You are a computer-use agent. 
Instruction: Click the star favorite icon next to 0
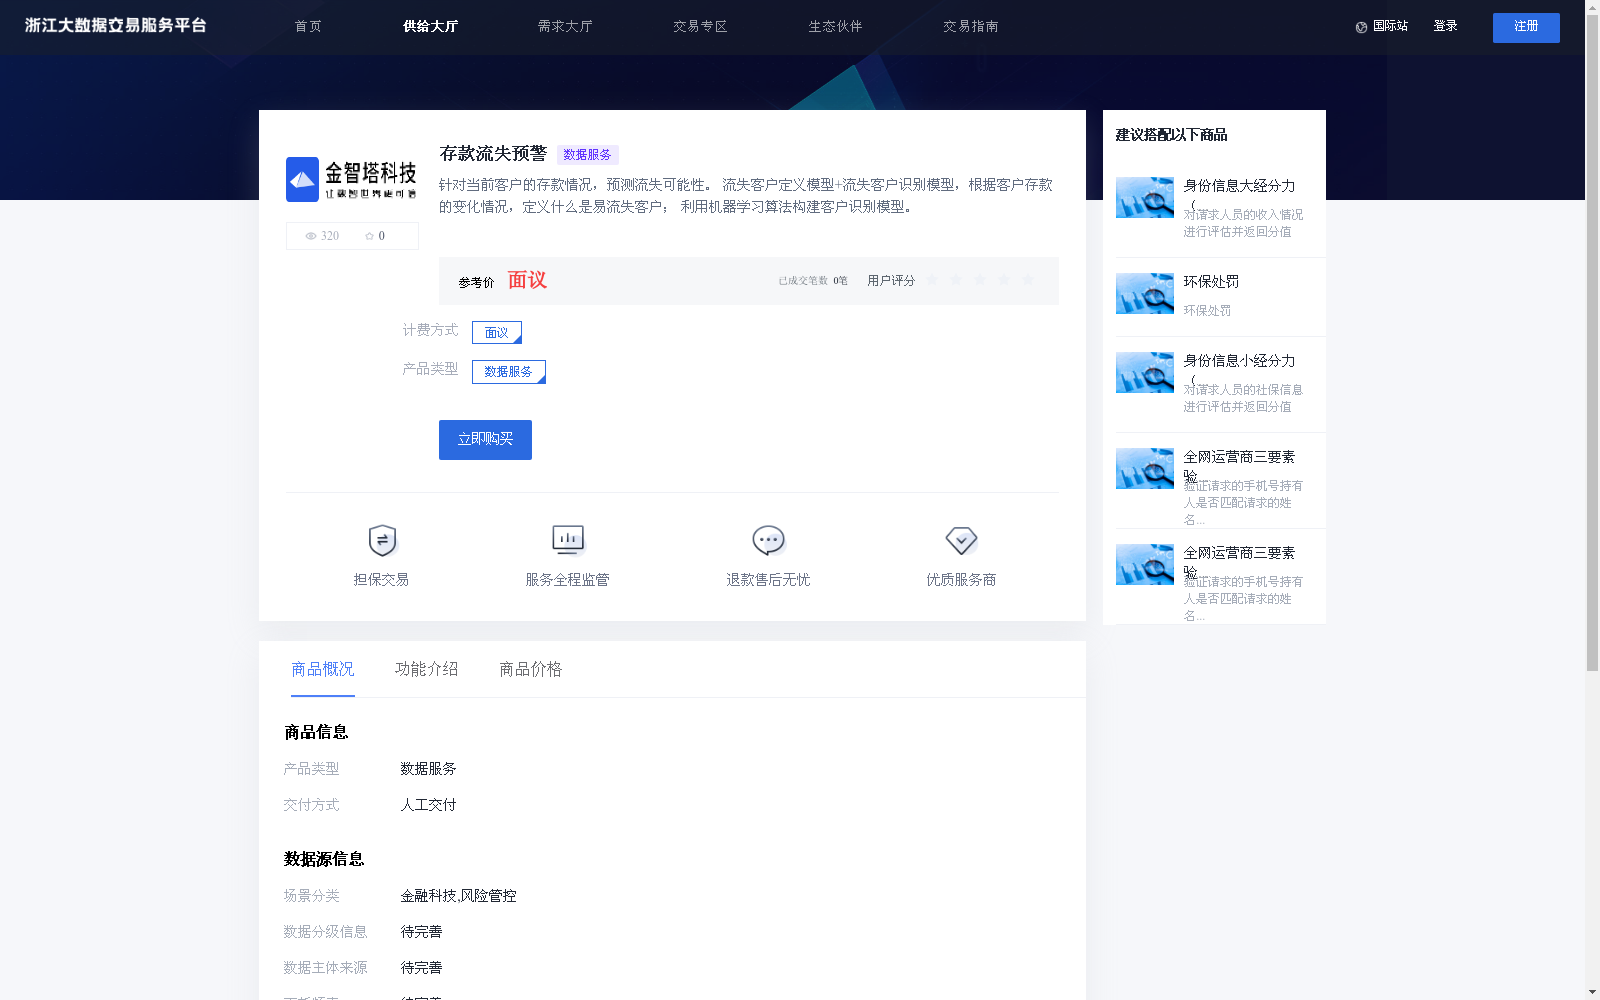coord(369,236)
